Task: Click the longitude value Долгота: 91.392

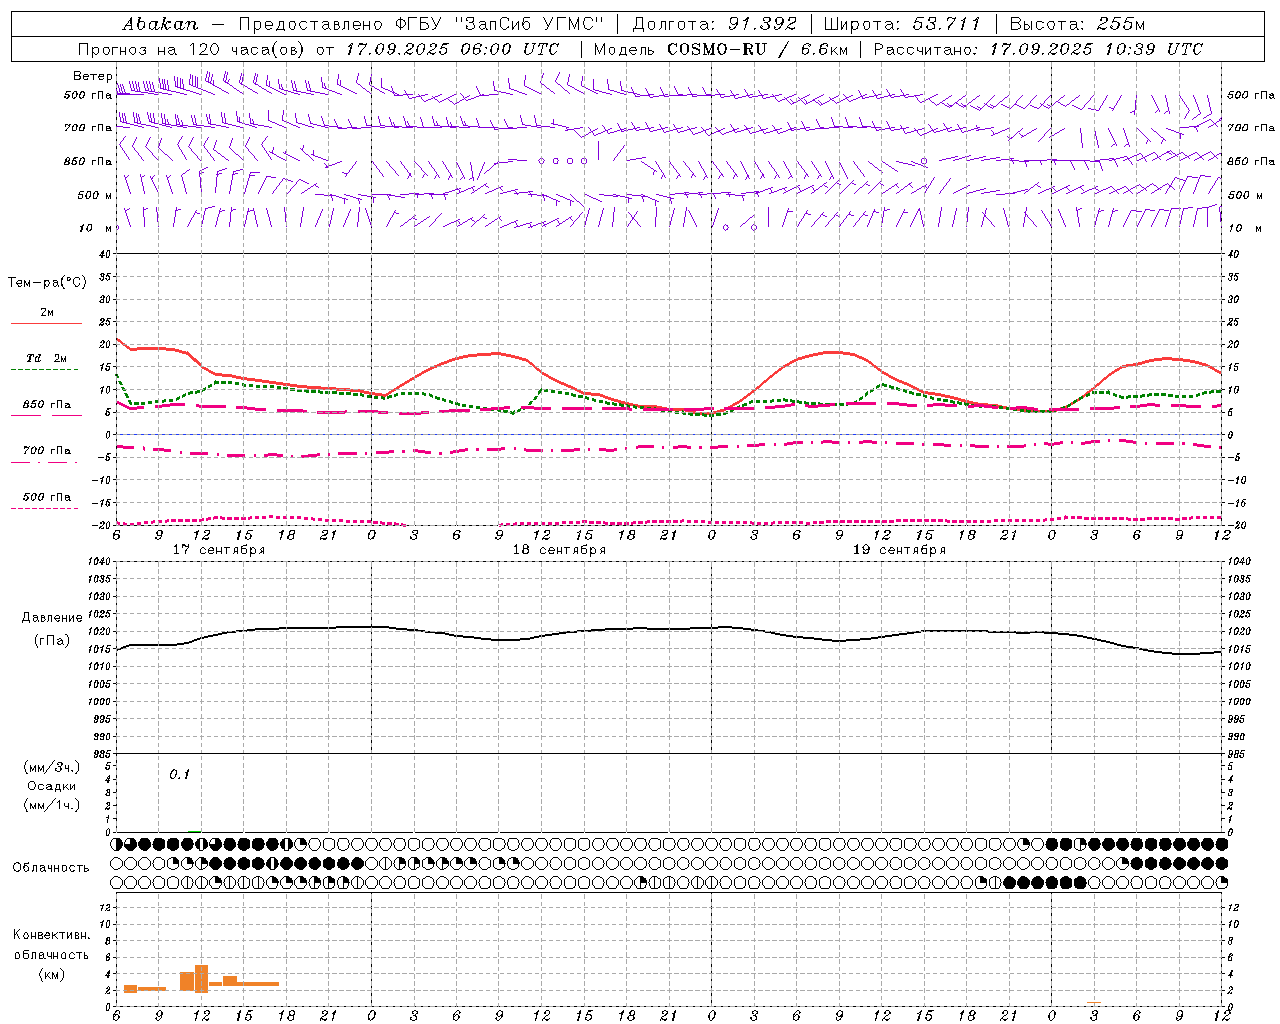Action: click(x=714, y=23)
